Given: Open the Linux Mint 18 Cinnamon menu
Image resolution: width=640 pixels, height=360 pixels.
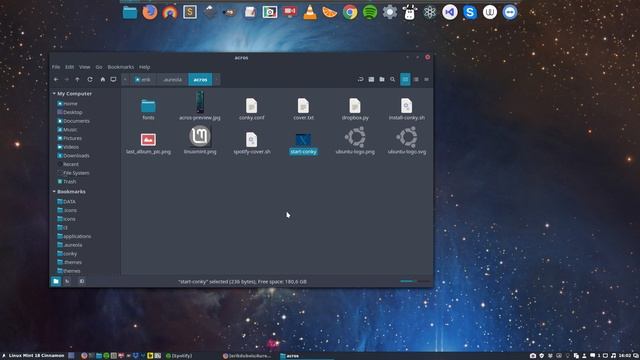Looking at the screenshot, I should (33, 356).
